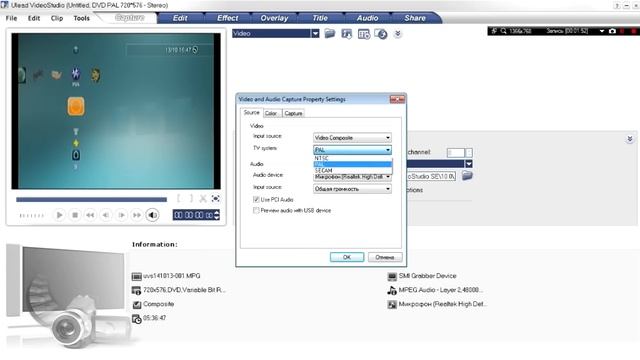
Task: Collapse the options panel chevron
Action: pyautogui.click(x=630, y=139)
